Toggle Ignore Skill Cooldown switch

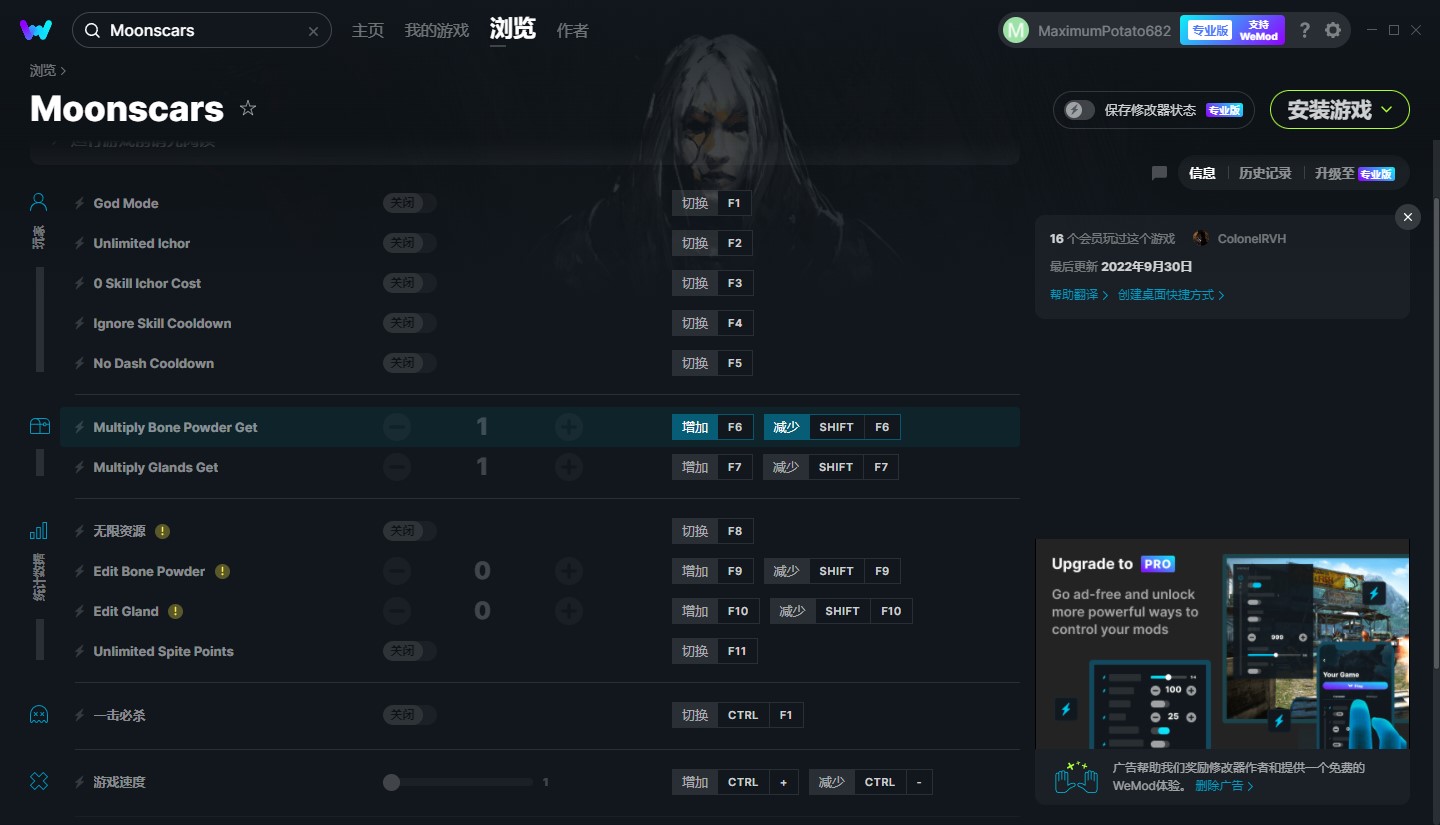(x=410, y=323)
